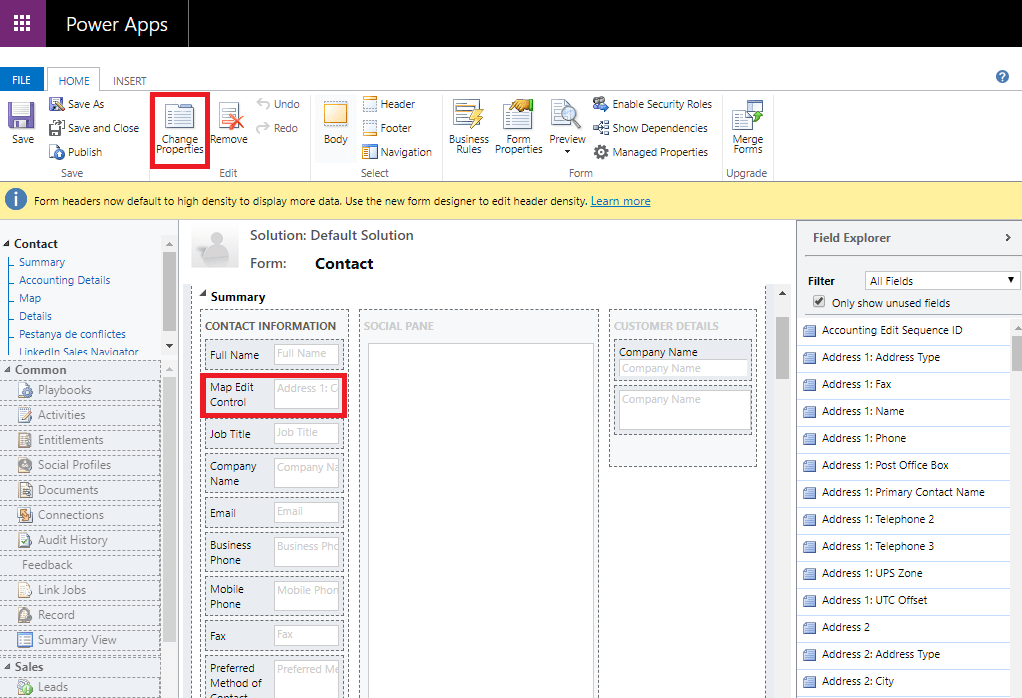Go to Pestanya de conflictes item
This screenshot has height=698, width=1022.
pos(72,334)
